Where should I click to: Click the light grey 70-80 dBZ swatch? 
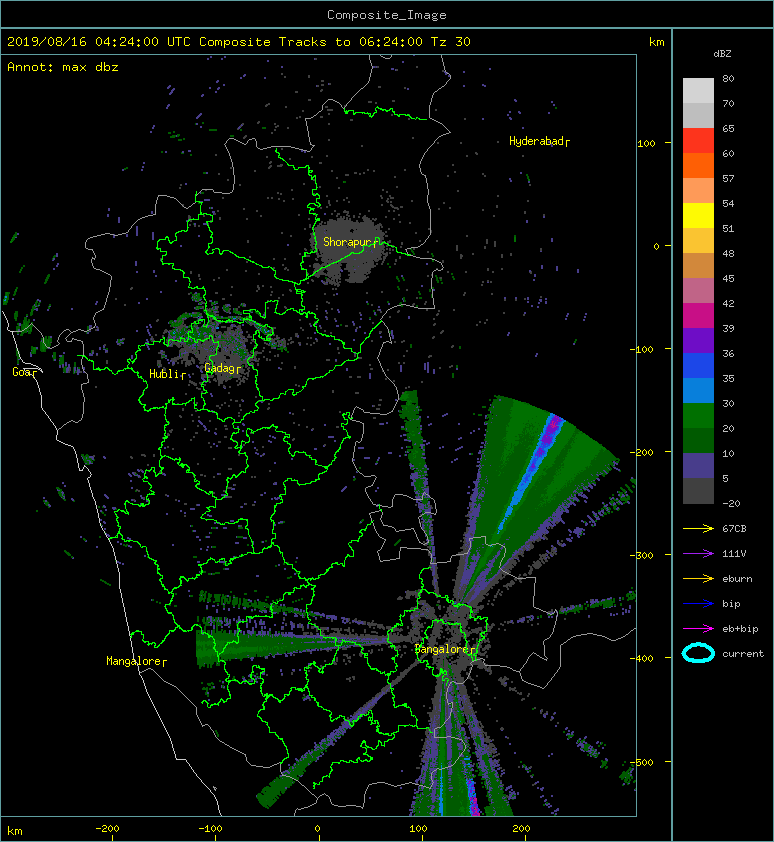(698, 90)
